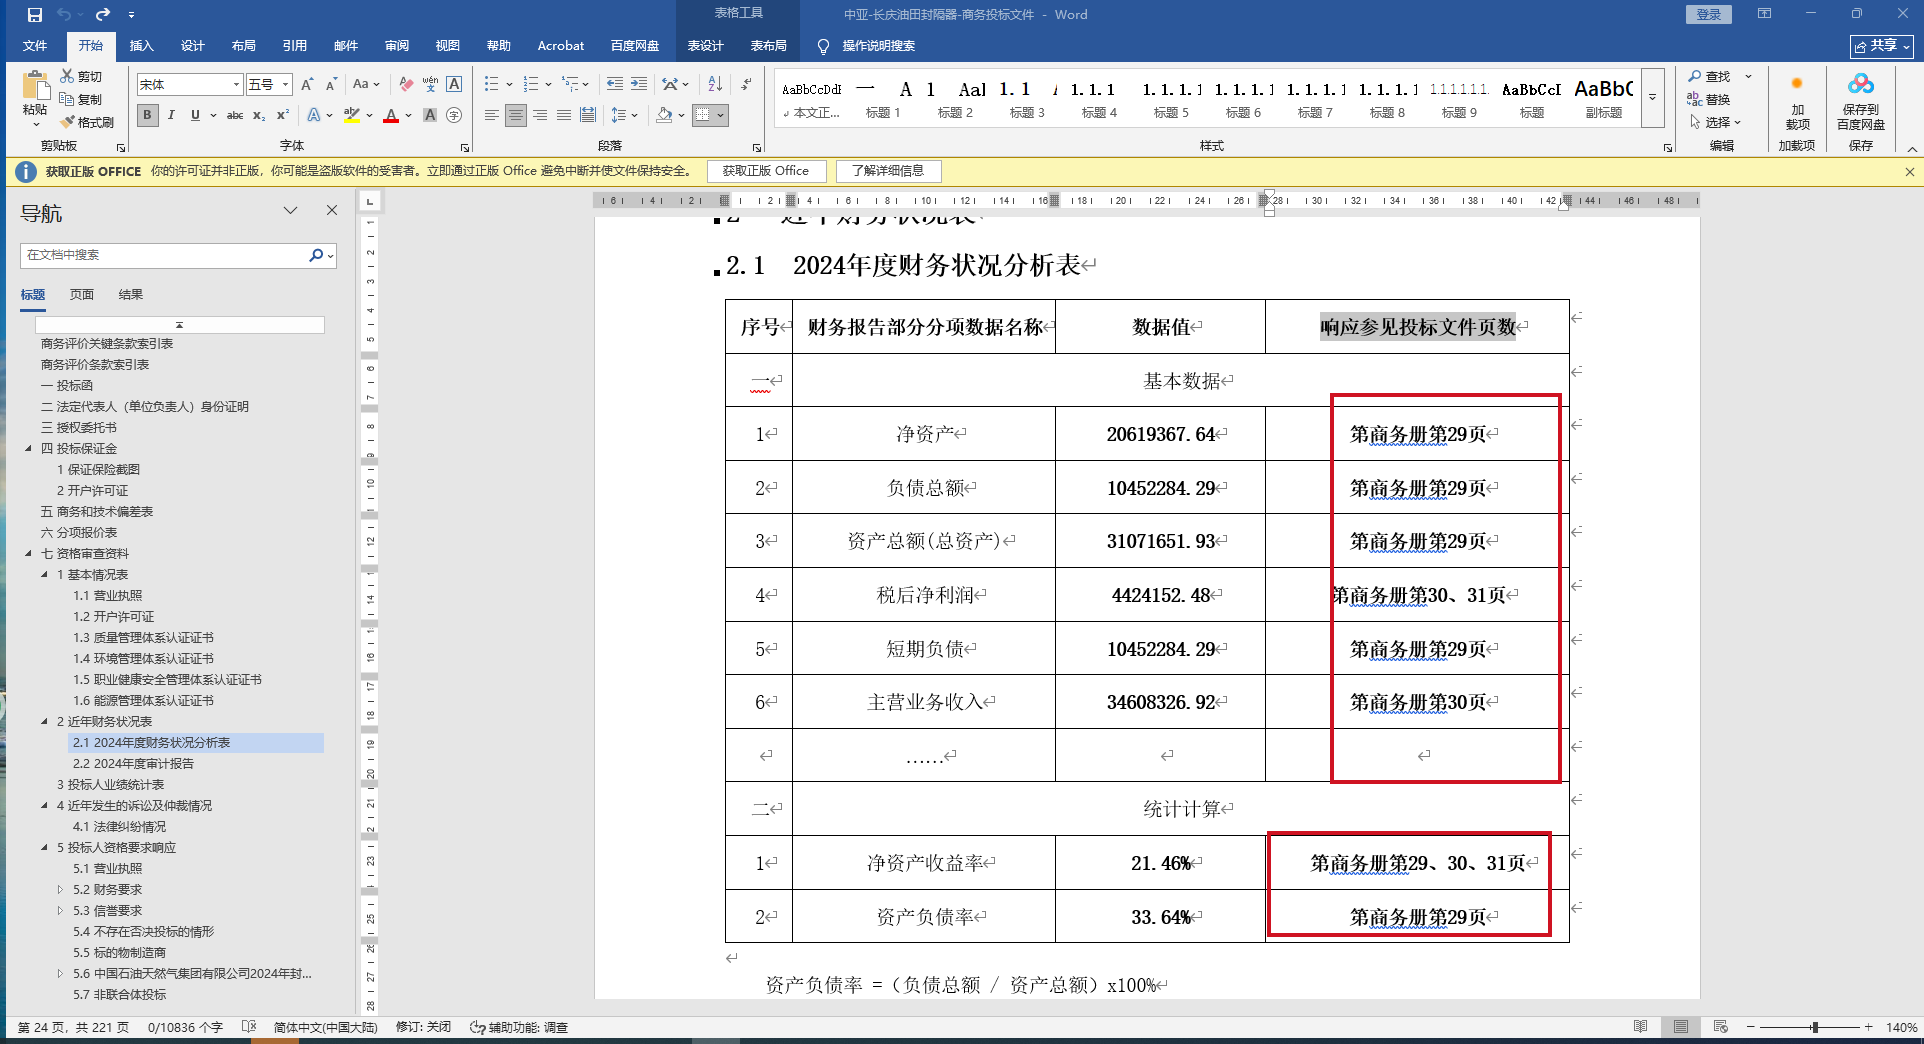Viewport: 1924px width, 1044px height.
Task: Open the 插入 ribbon tab
Action: pos(142,45)
